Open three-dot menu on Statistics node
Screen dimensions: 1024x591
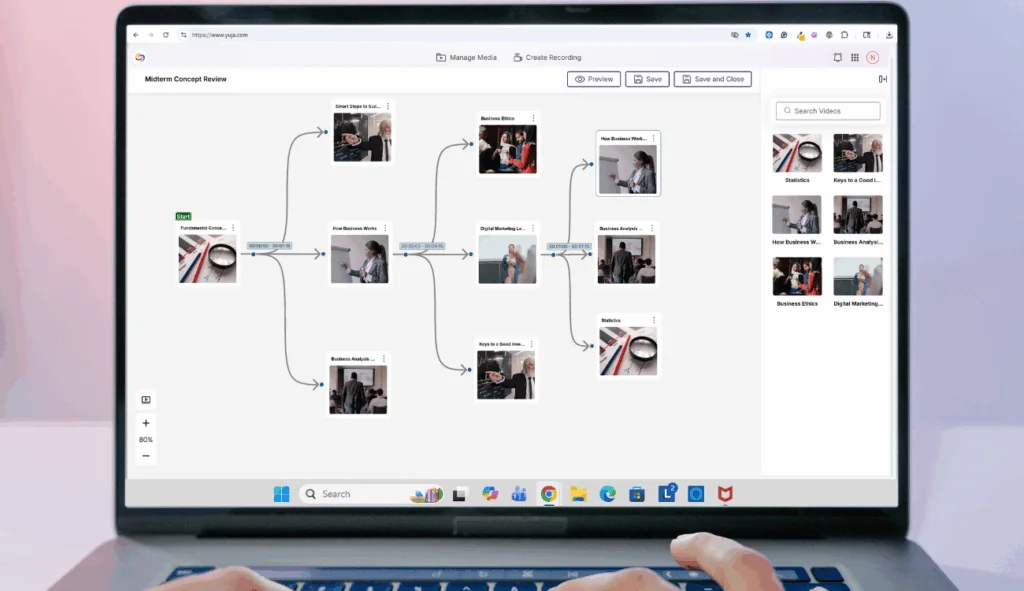click(654, 320)
